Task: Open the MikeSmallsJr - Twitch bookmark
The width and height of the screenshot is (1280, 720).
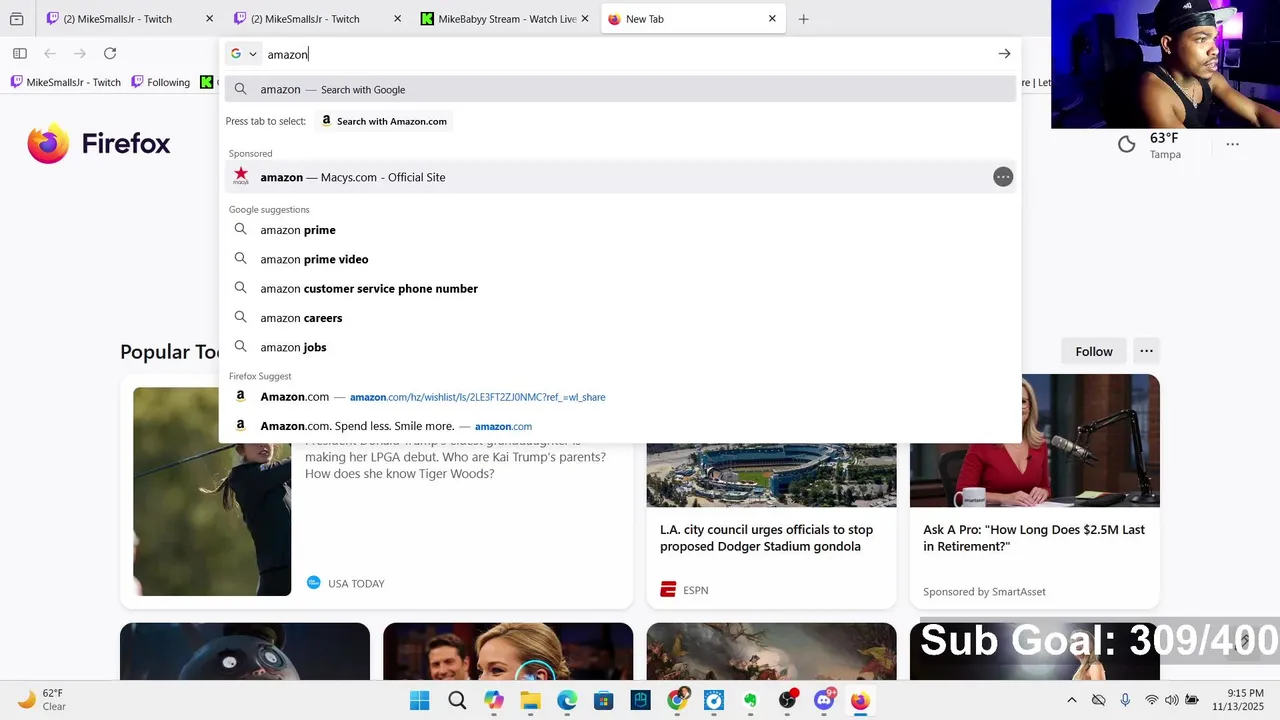Action: pos(66,82)
